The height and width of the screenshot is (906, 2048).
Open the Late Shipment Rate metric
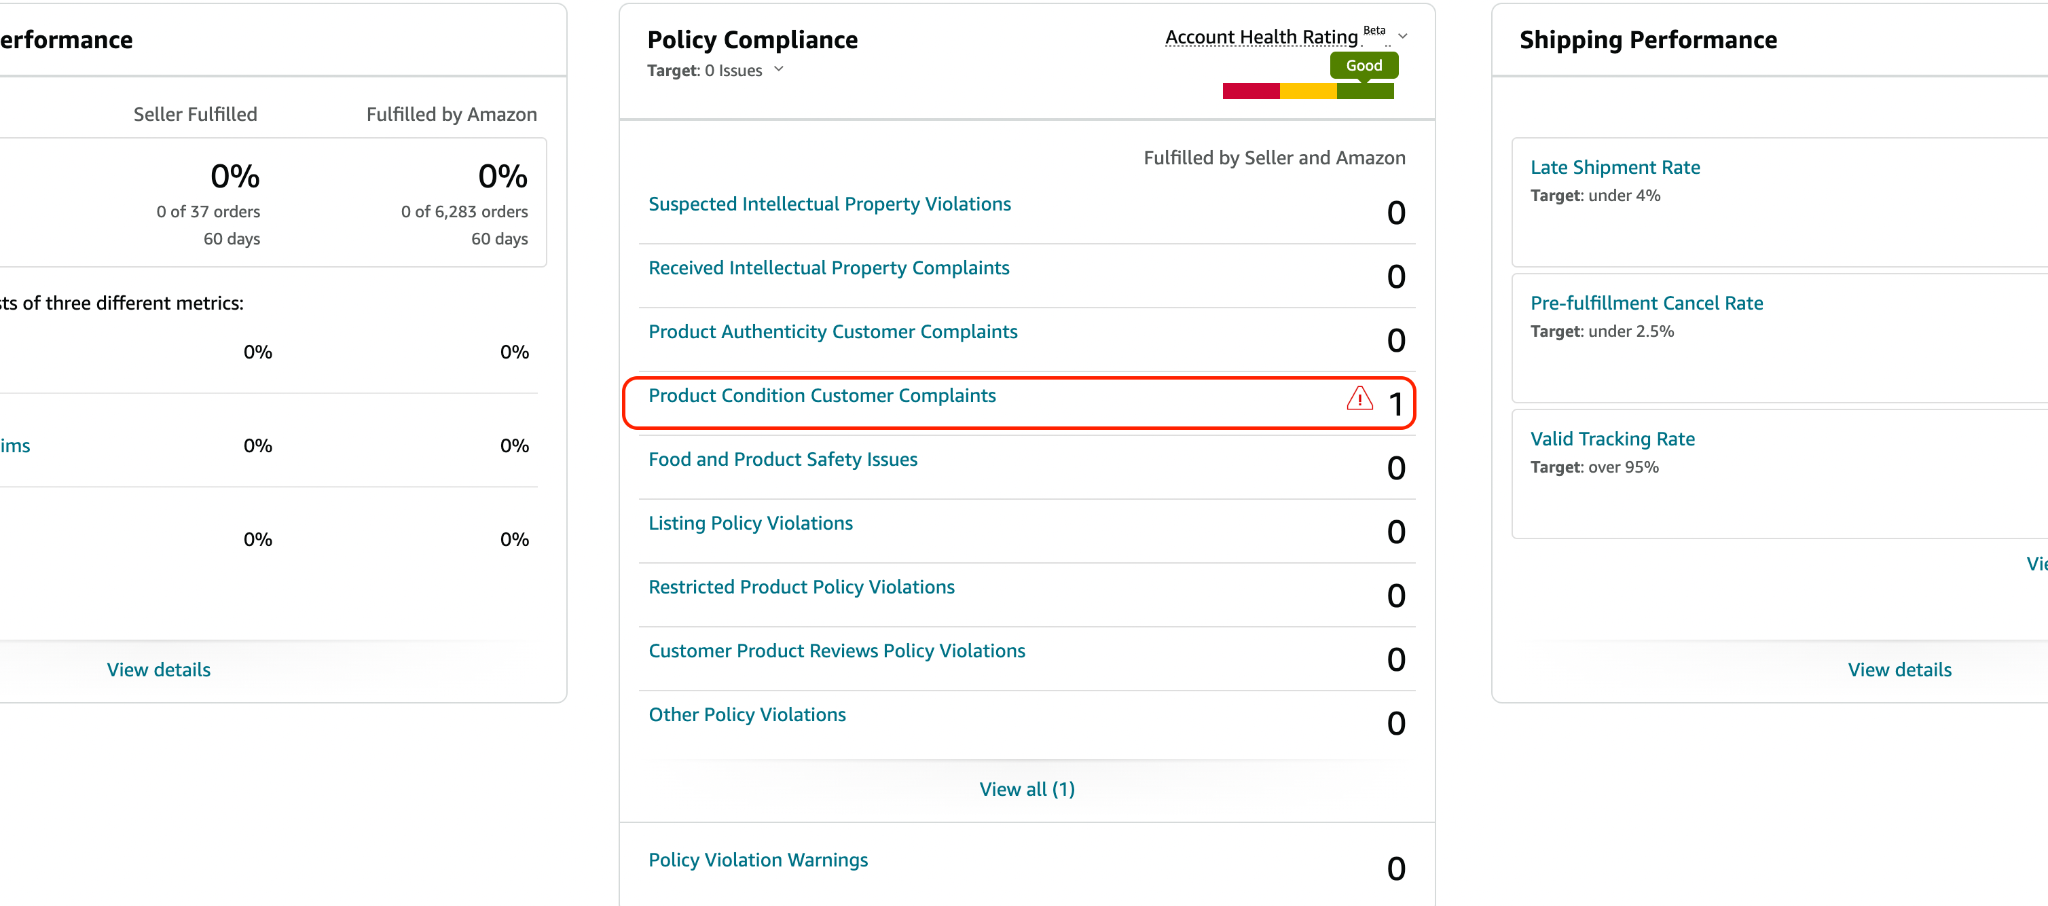tap(1614, 168)
